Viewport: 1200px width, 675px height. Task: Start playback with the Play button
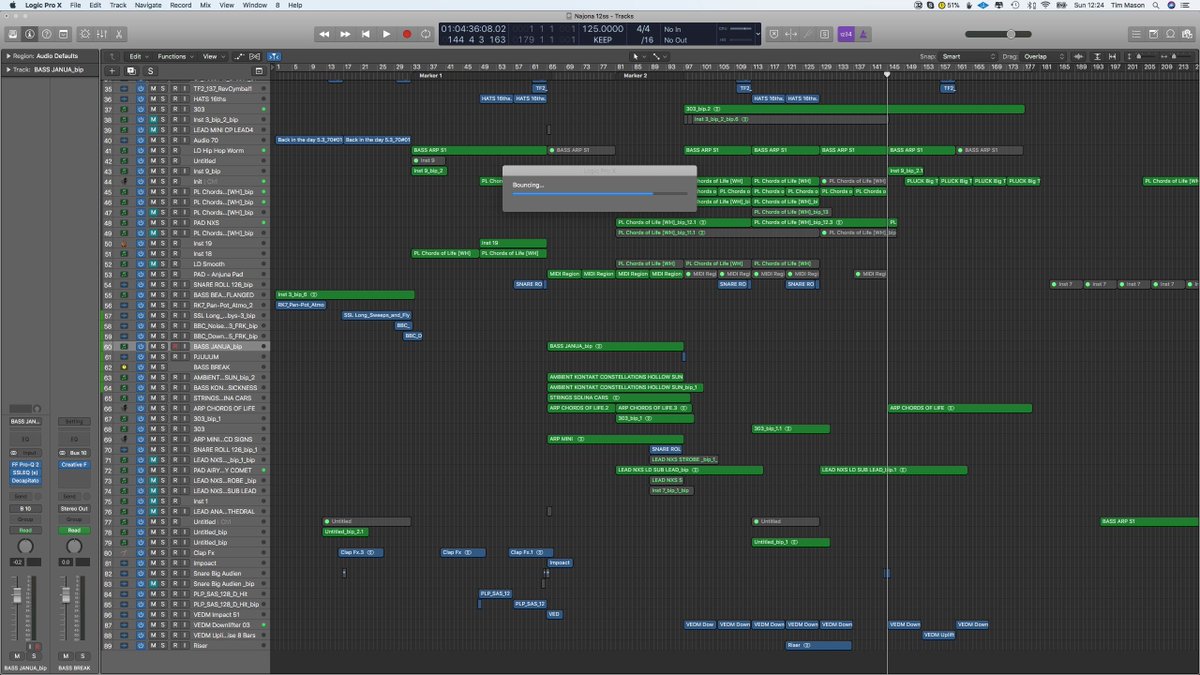tap(386, 34)
